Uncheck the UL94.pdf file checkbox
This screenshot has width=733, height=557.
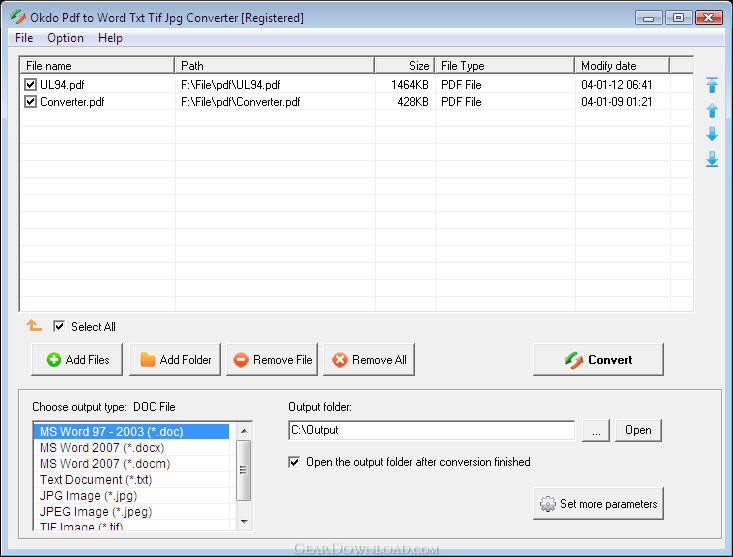(30, 85)
